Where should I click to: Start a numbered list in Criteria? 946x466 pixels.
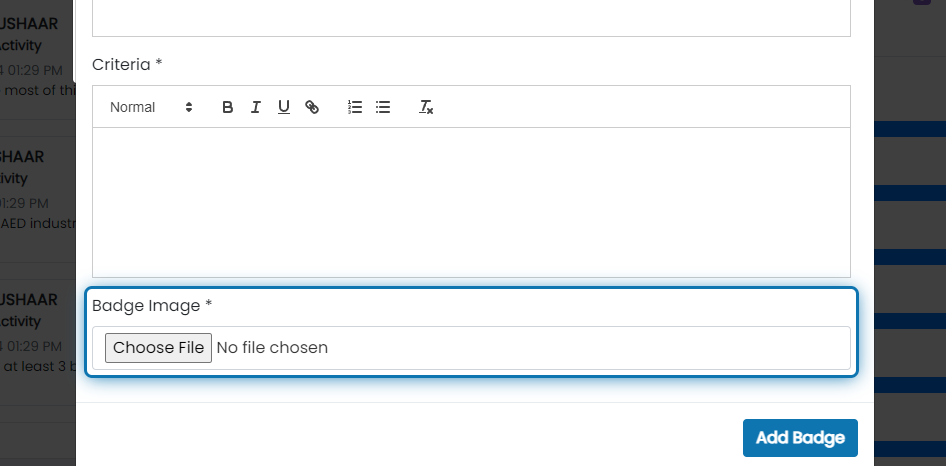(355, 107)
